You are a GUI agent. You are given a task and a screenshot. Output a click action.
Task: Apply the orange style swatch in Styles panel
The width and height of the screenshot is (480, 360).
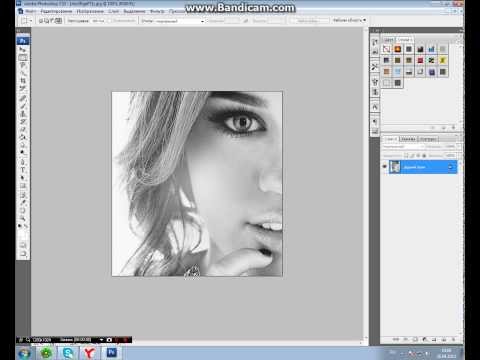click(398, 49)
